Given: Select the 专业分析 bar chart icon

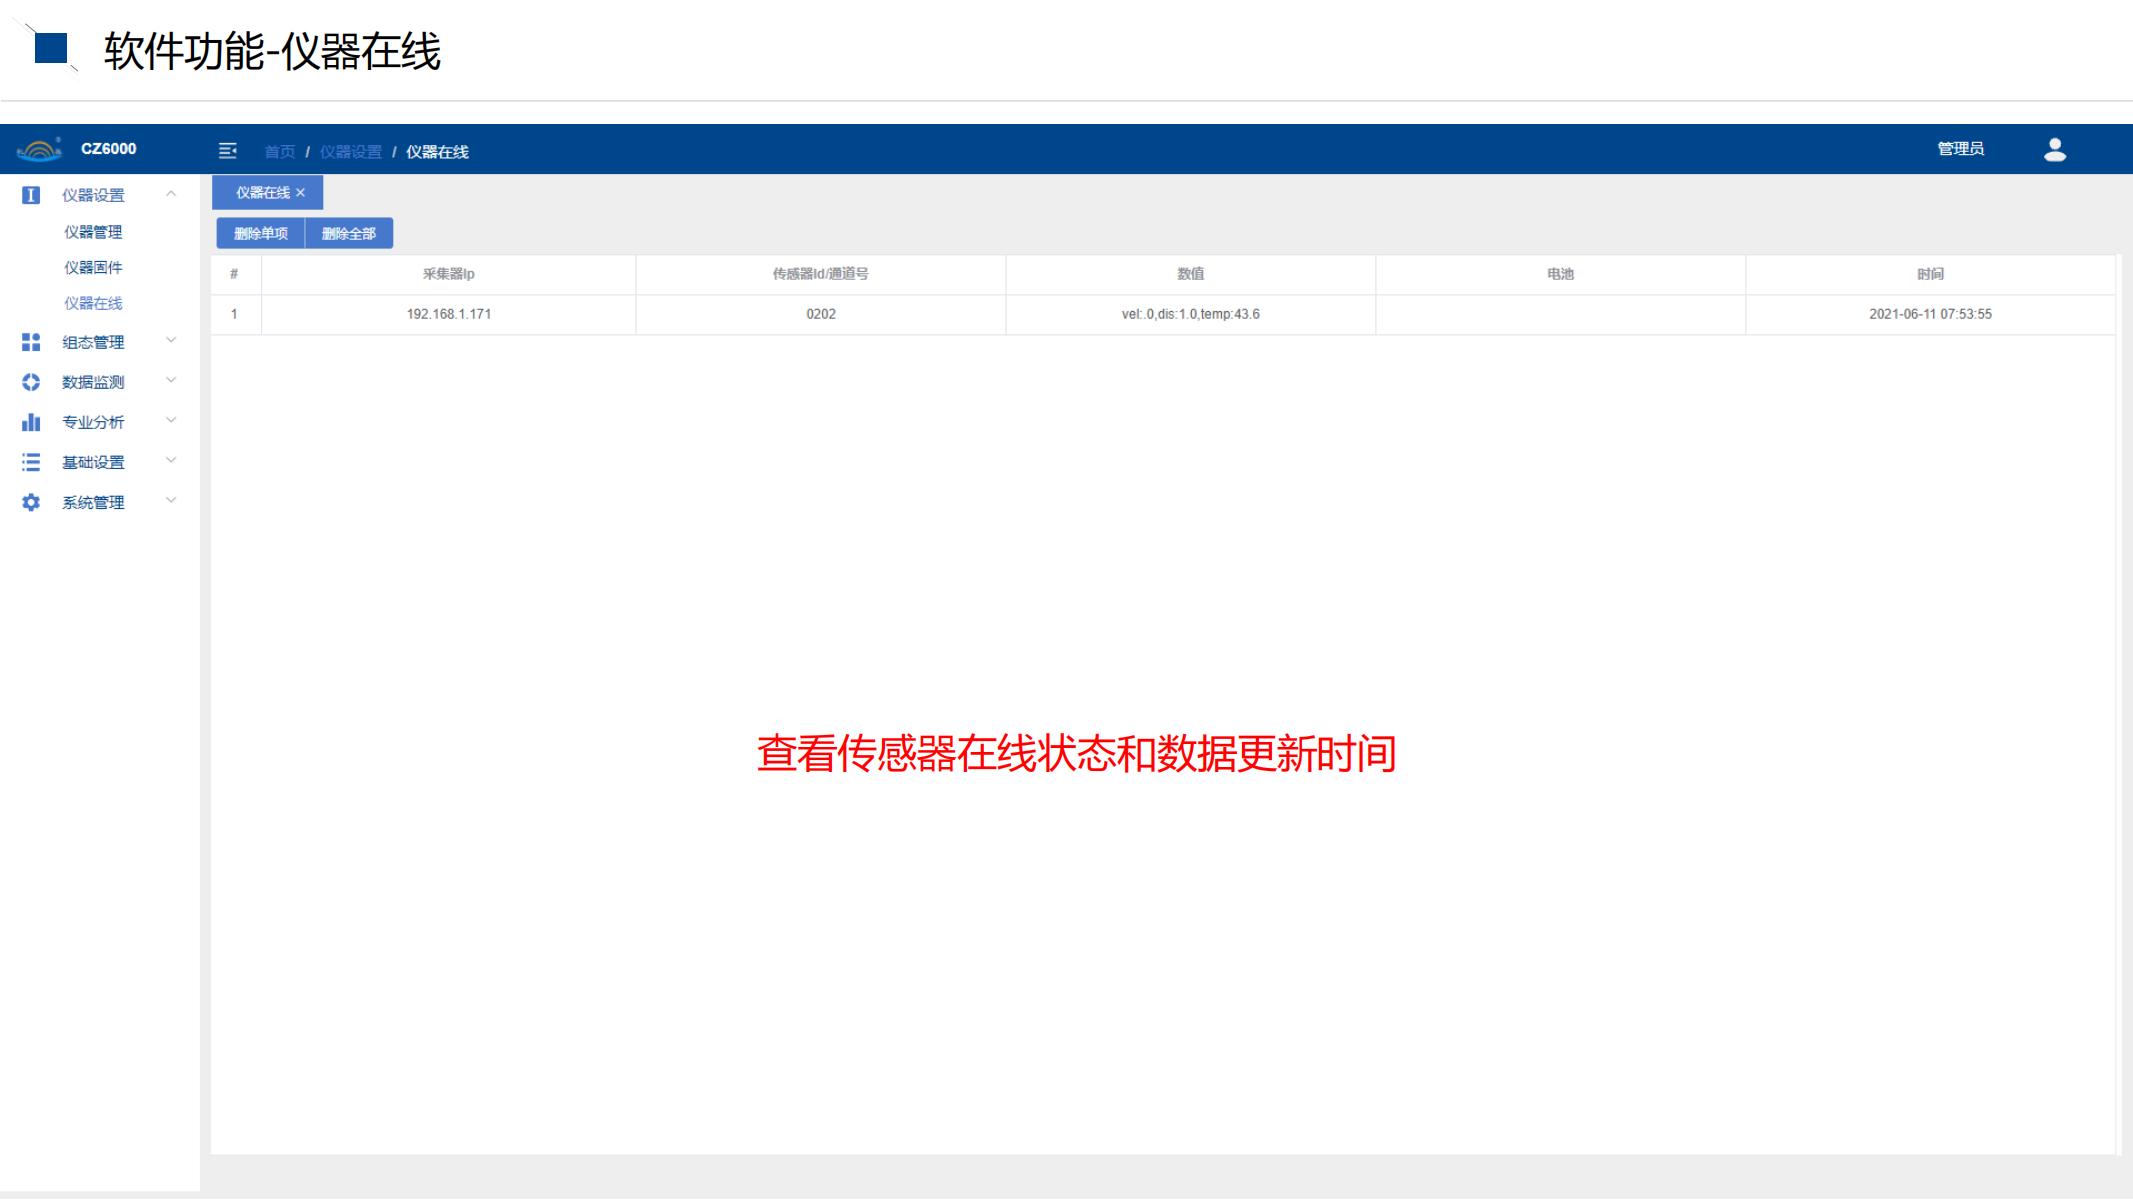Looking at the screenshot, I should 31,422.
